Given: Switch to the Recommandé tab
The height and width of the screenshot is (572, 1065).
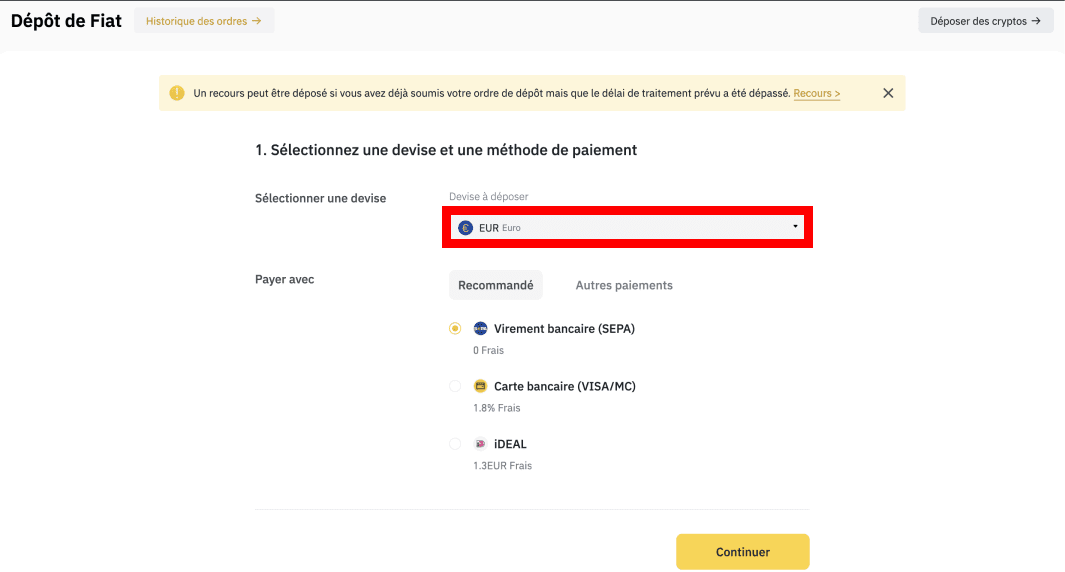Looking at the screenshot, I should click(496, 285).
